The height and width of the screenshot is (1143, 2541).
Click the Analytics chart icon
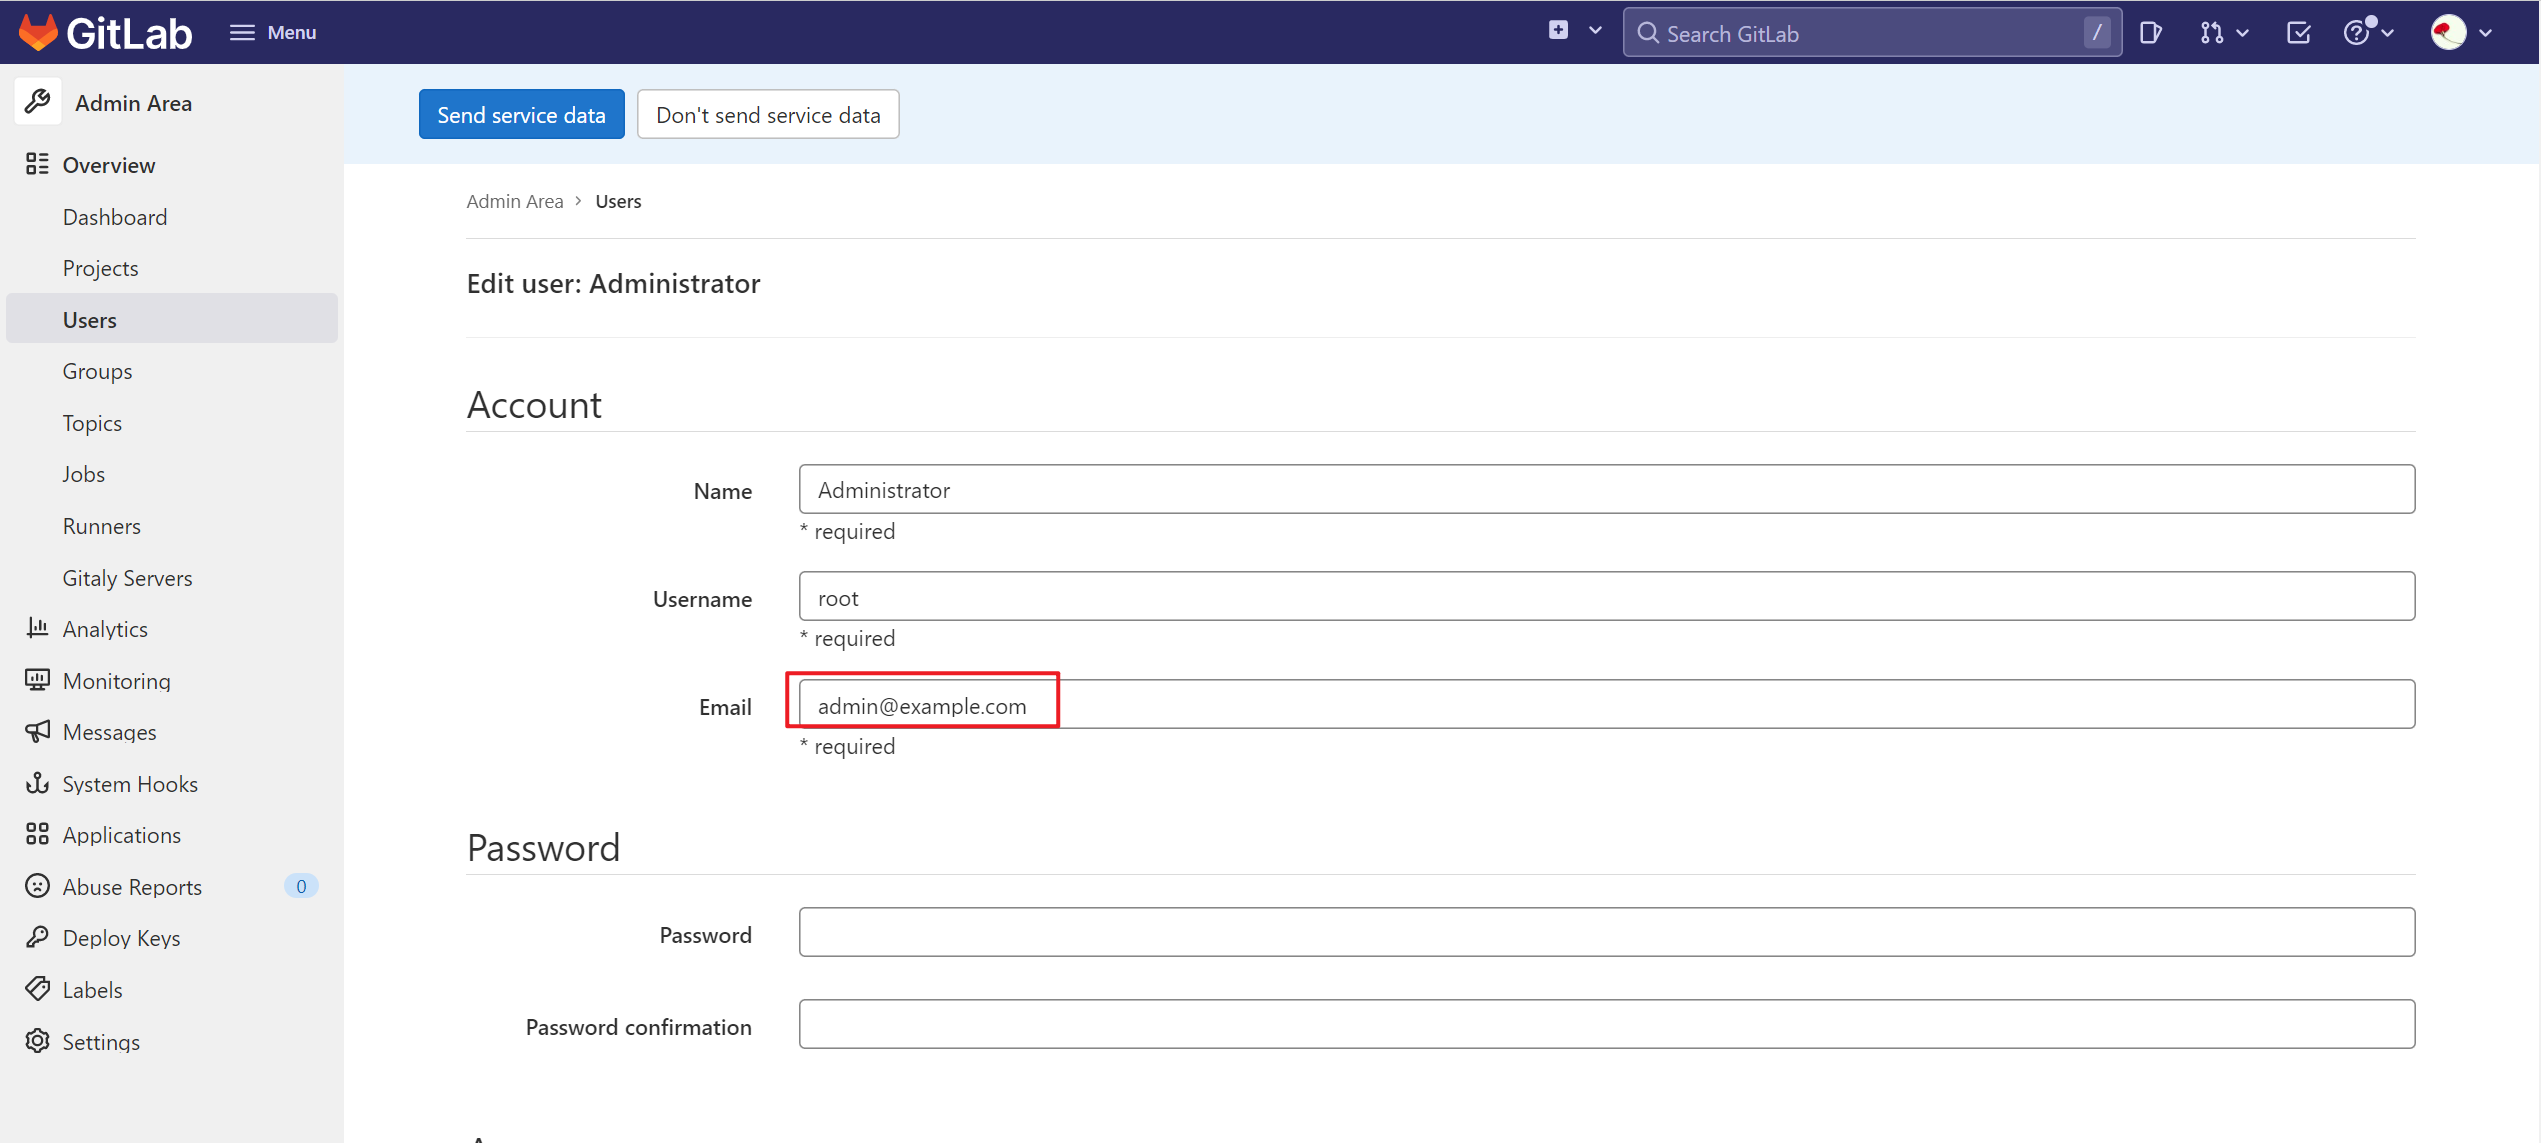point(37,628)
